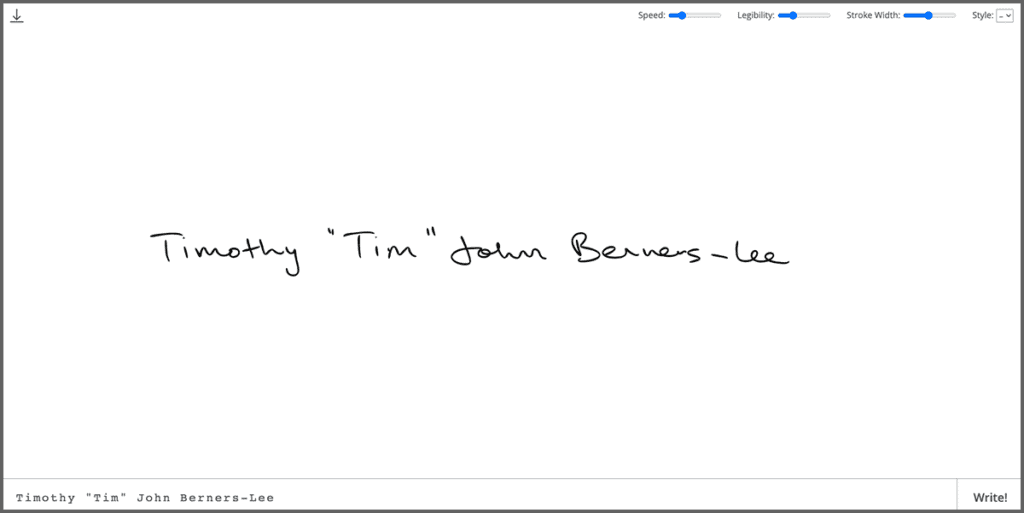The width and height of the screenshot is (1024, 513).
Task: Click the "Stroke Width:" label
Action: click(x=873, y=16)
